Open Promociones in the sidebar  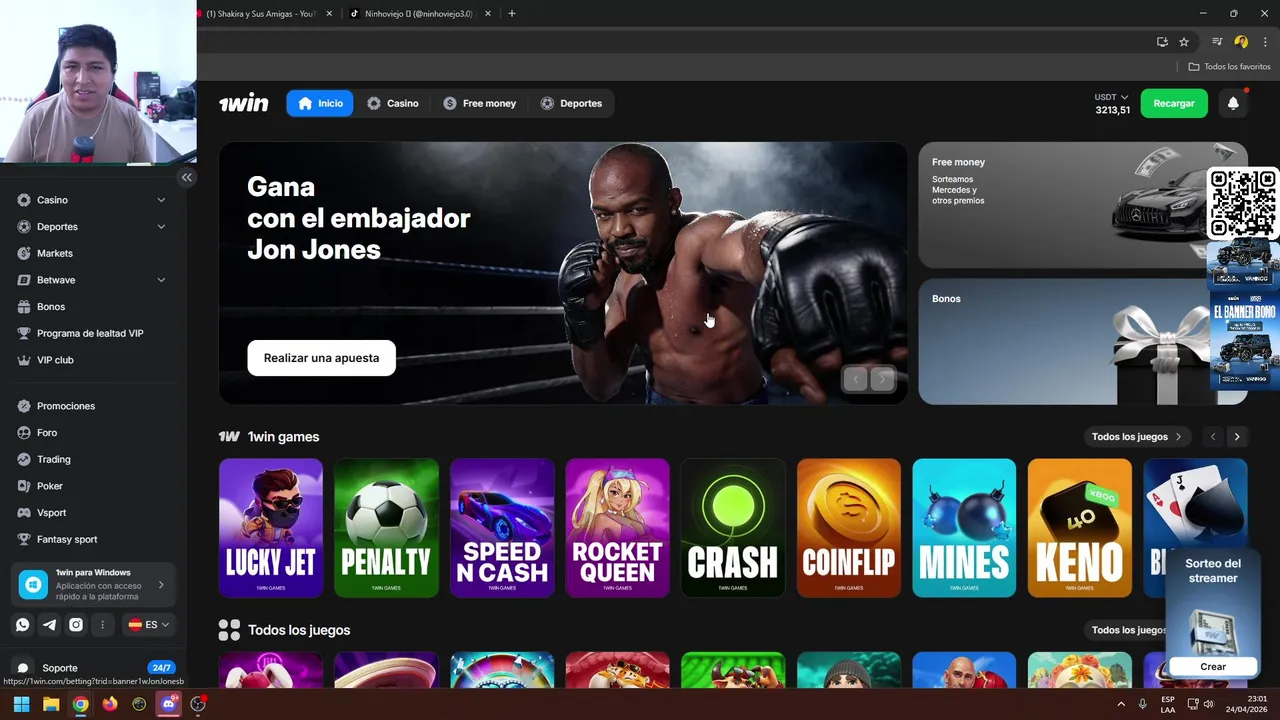[65, 406]
